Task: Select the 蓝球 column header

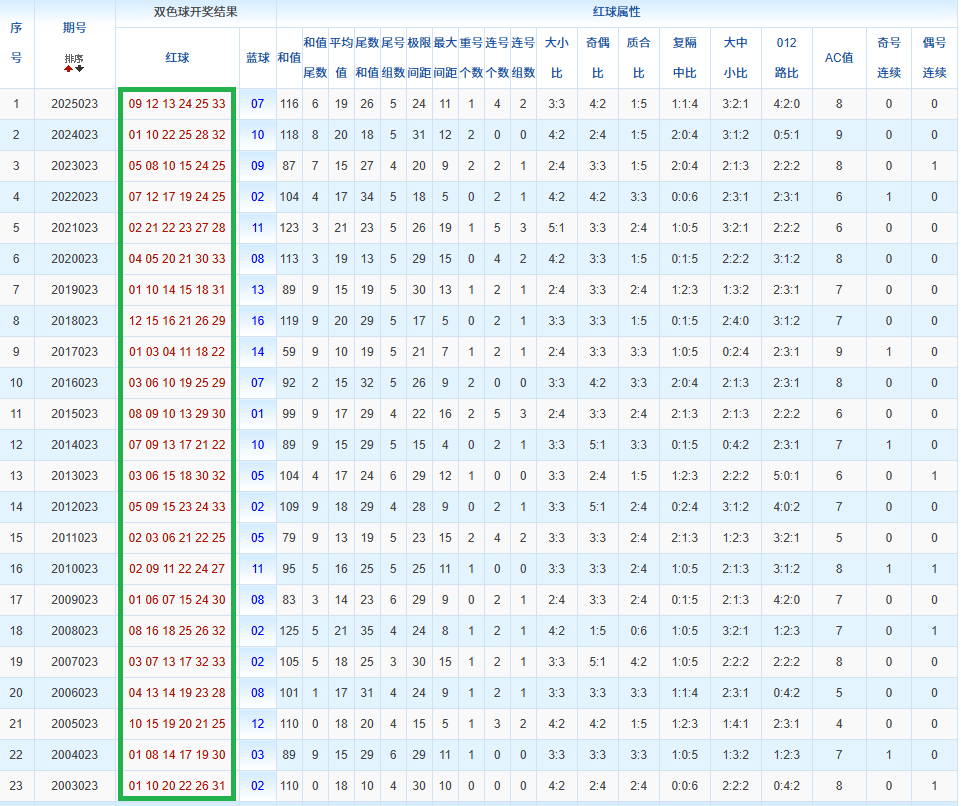Action: point(258,58)
